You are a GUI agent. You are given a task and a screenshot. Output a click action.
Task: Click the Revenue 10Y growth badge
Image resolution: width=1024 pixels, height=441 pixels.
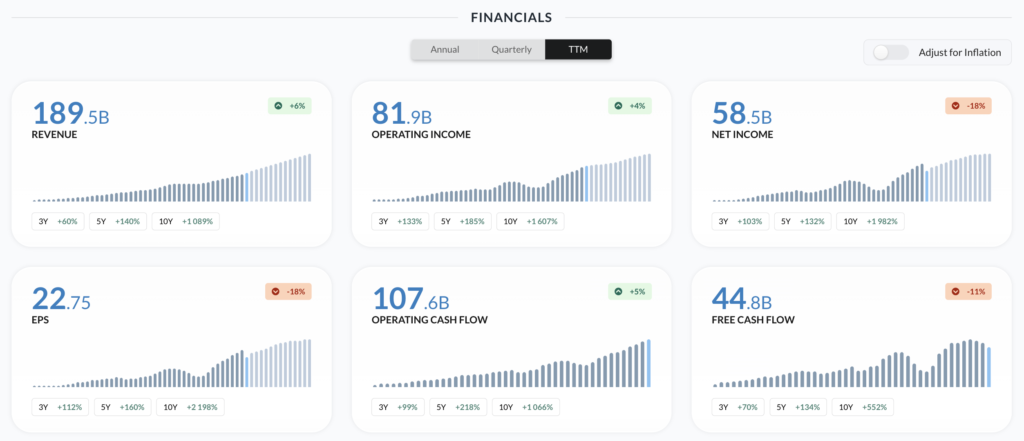point(185,221)
